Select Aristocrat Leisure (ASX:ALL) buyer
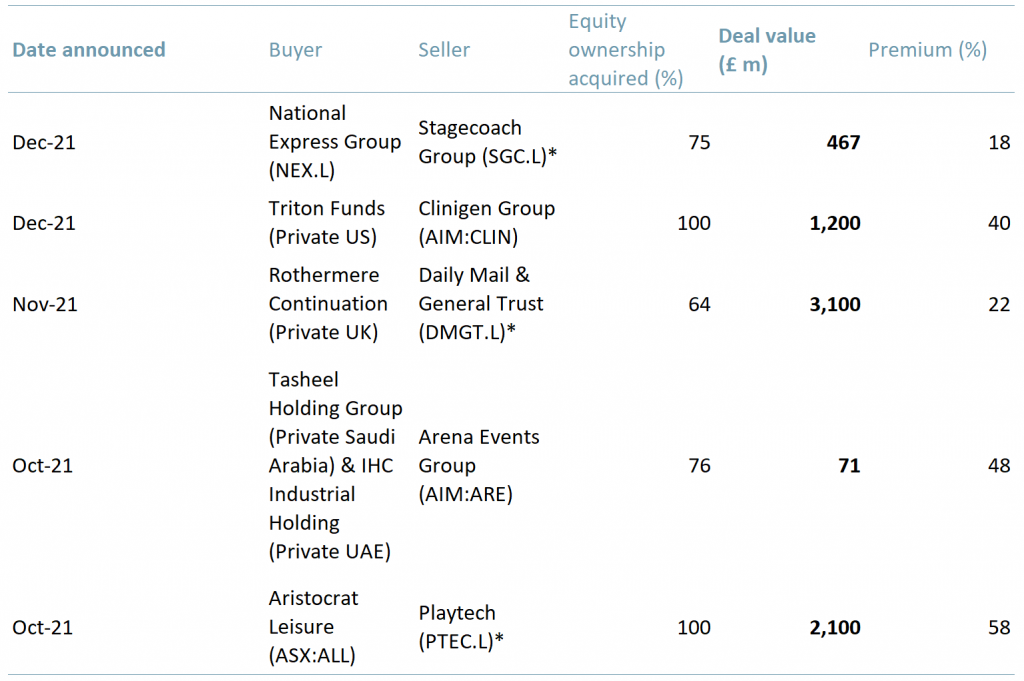The image size is (1024, 681). [x=314, y=627]
